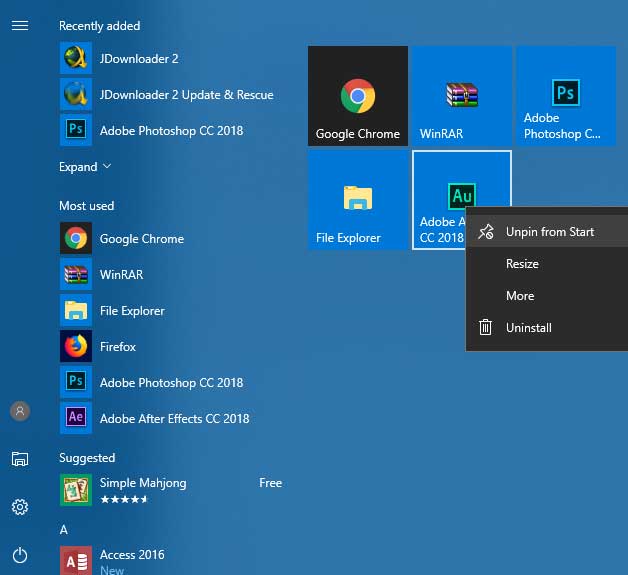The height and width of the screenshot is (575, 628).
Task: Click WinRAR icon in Most used list
Action: pos(76,274)
